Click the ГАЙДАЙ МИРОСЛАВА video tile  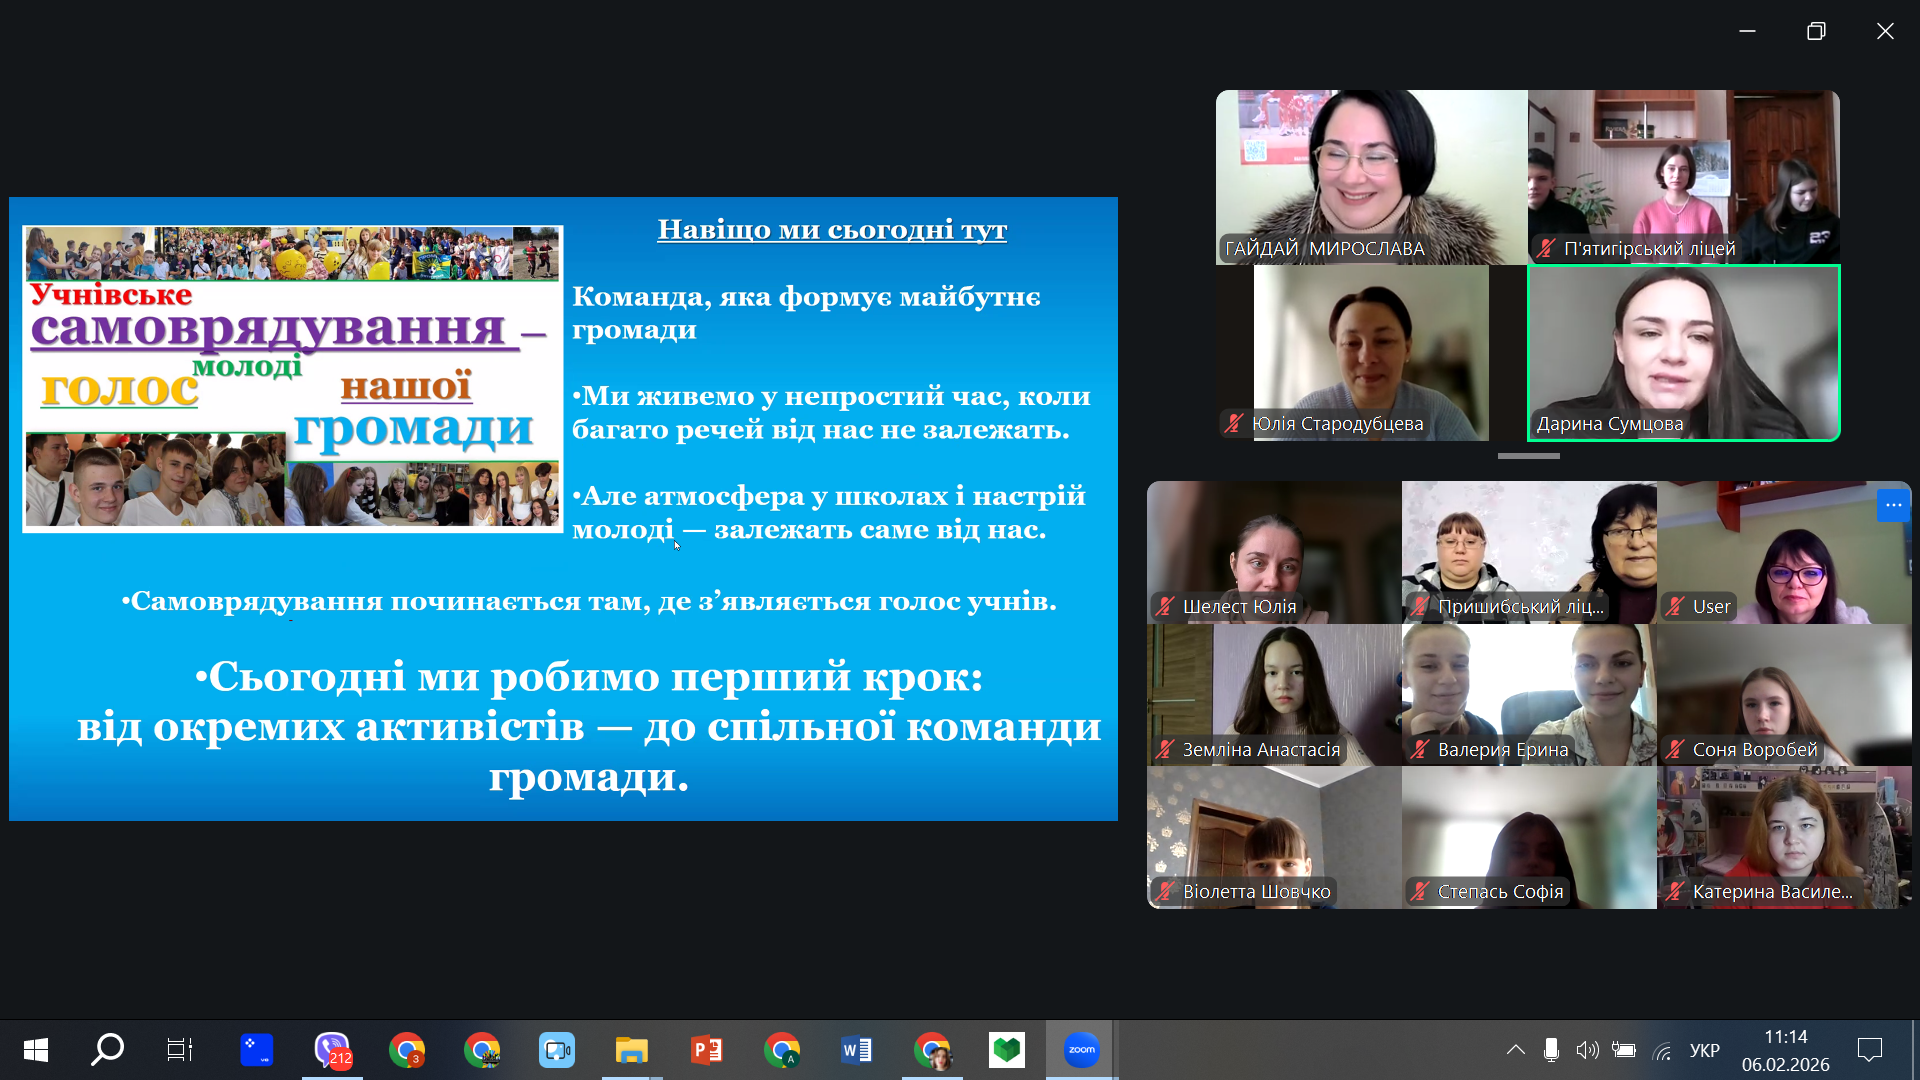[1371, 177]
